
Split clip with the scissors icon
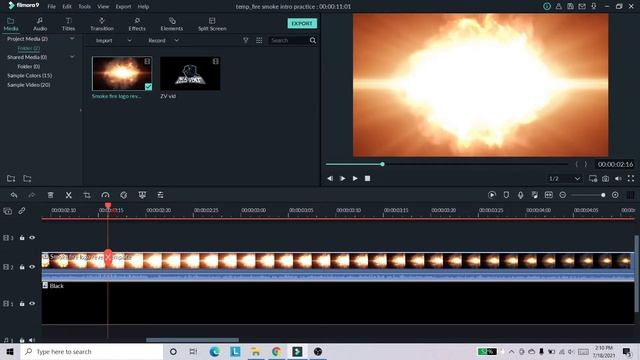tap(69, 195)
